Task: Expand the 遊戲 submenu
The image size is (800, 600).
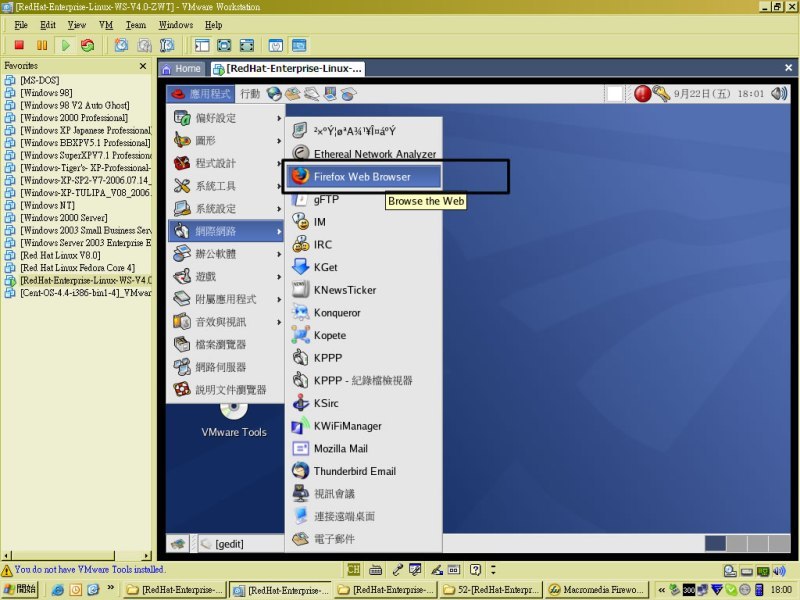Action: pyautogui.click(x=226, y=276)
